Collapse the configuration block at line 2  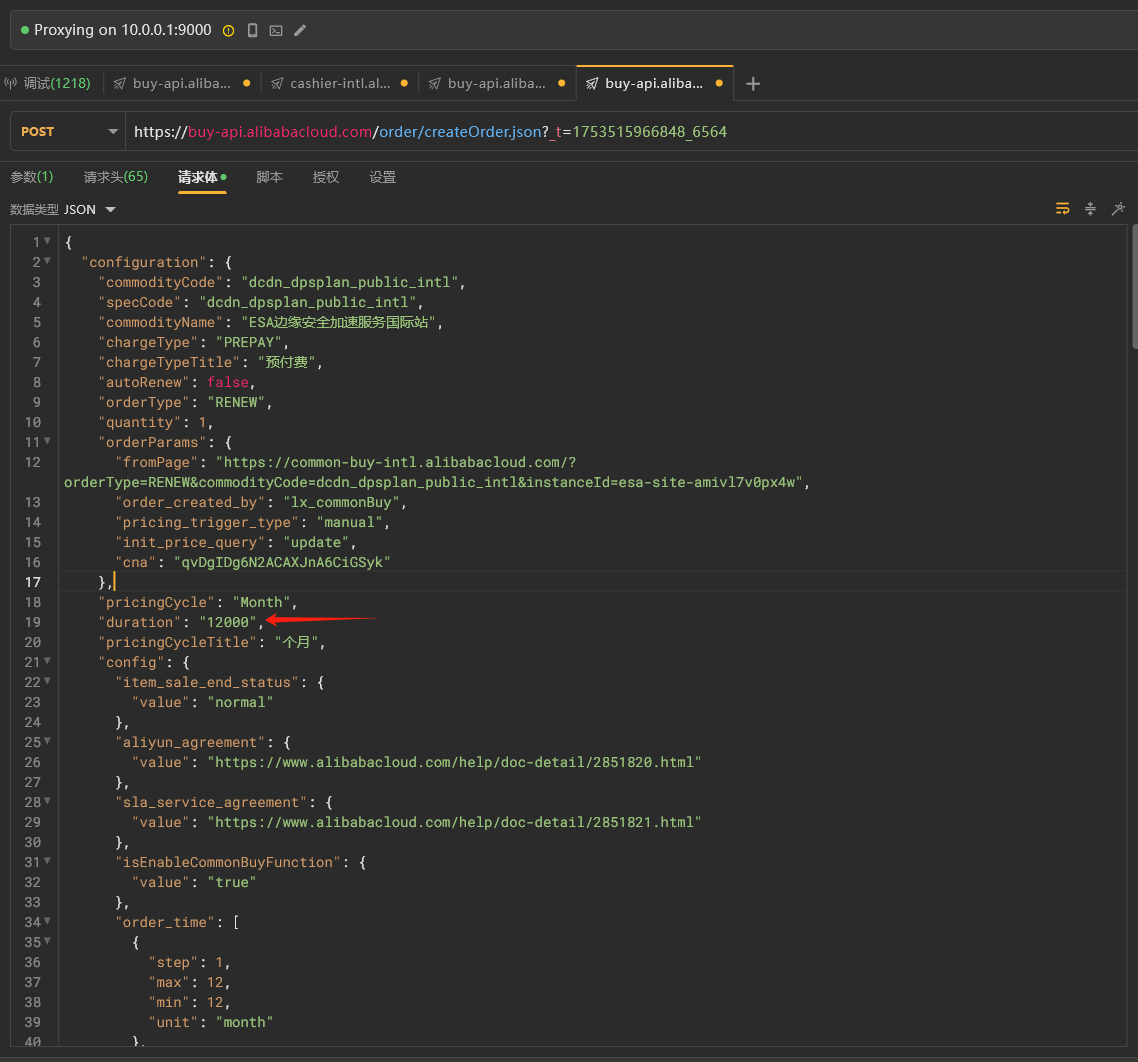(47, 261)
